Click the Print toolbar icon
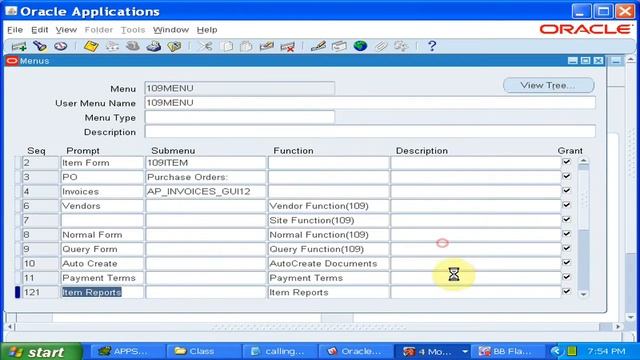This screenshot has width=640, height=360. 153,46
